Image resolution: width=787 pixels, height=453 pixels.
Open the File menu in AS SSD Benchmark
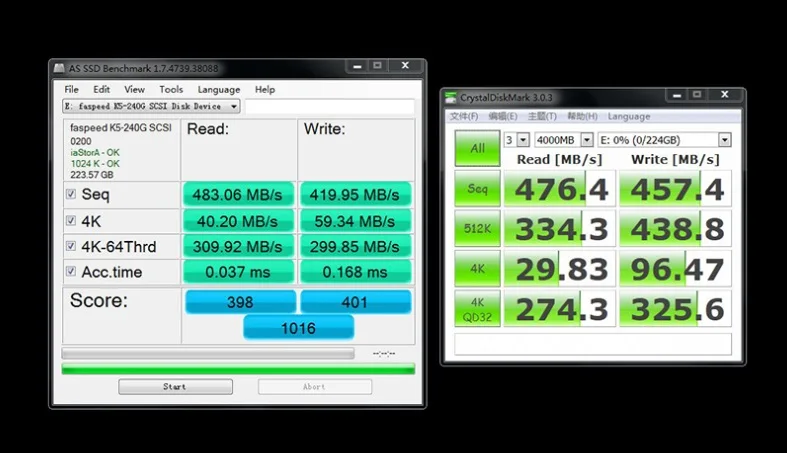point(71,89)
